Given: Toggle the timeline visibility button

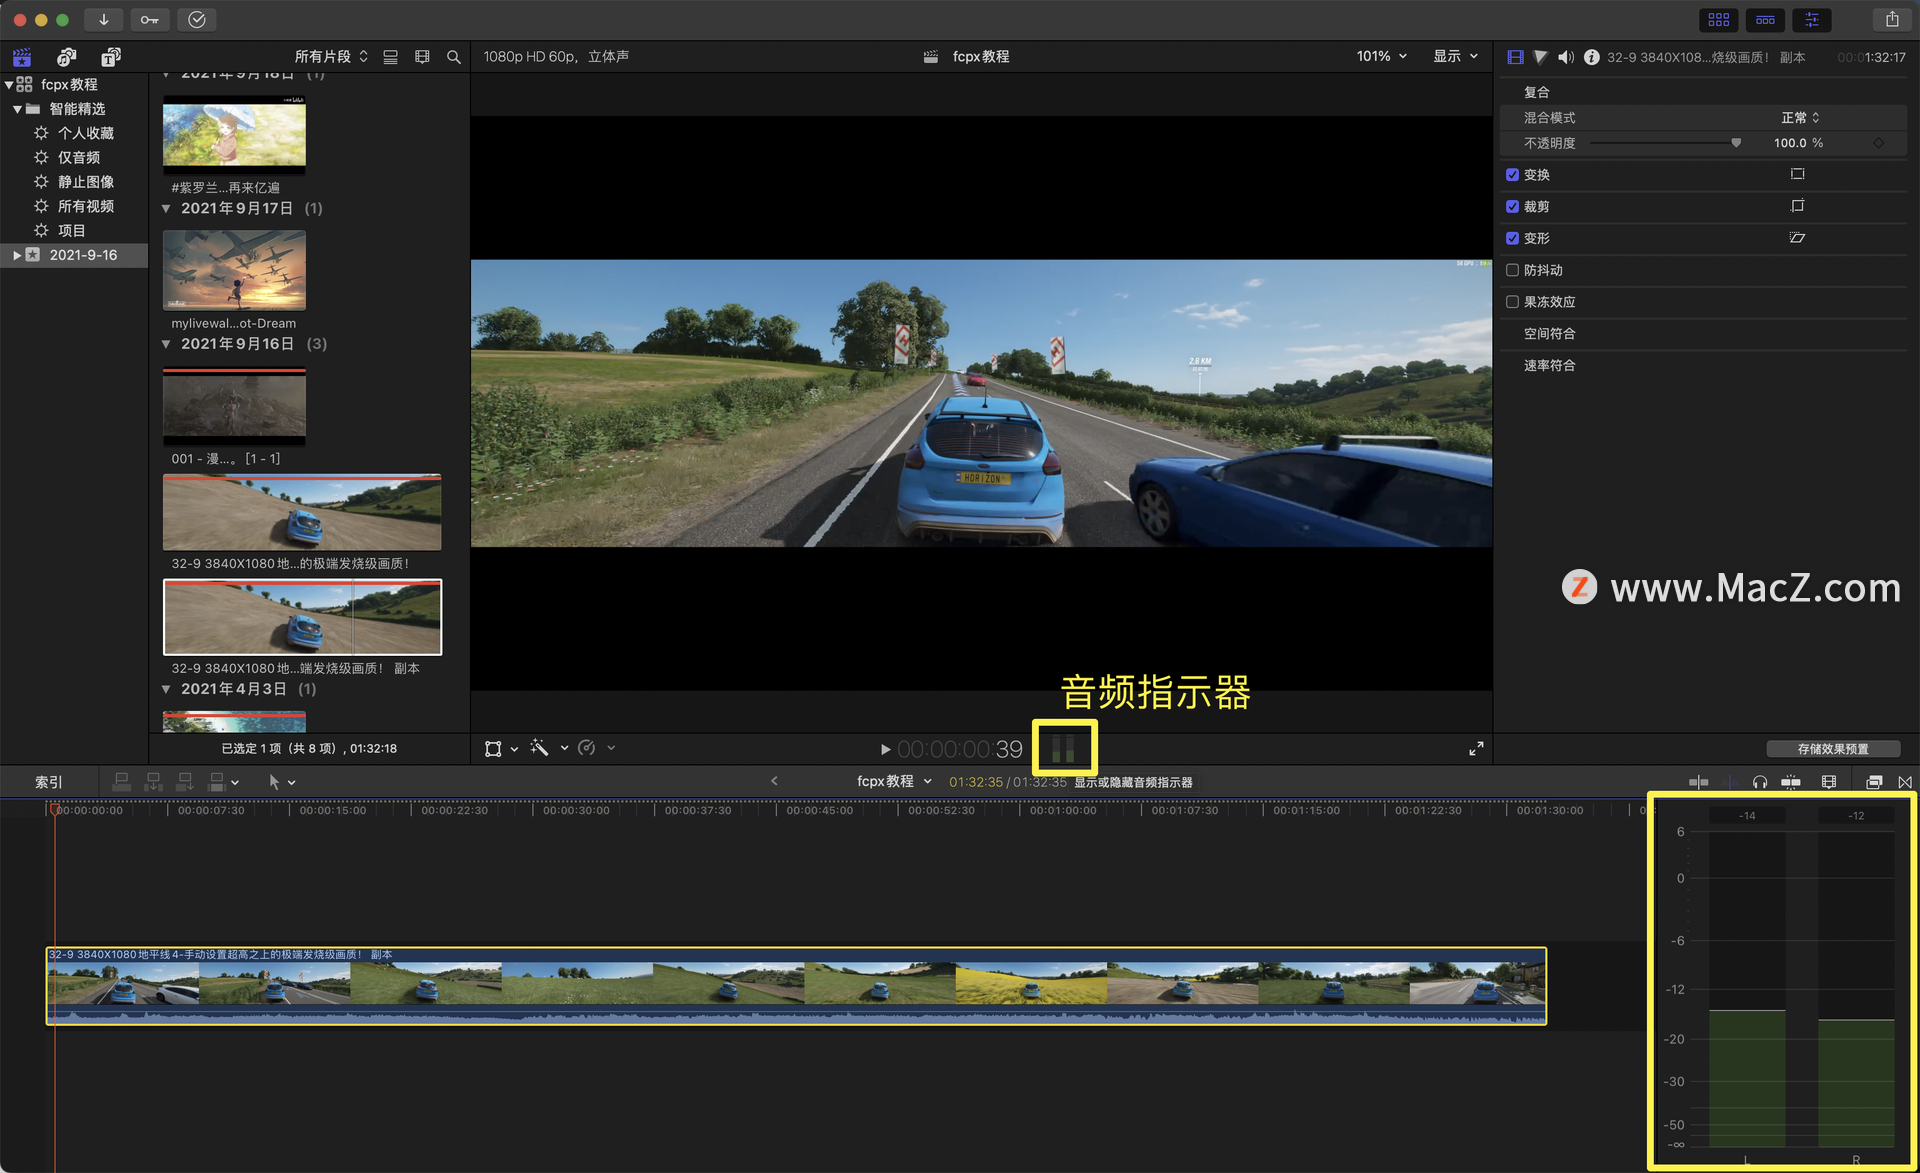Looking at the screenshot, I should coord(1765,19).
